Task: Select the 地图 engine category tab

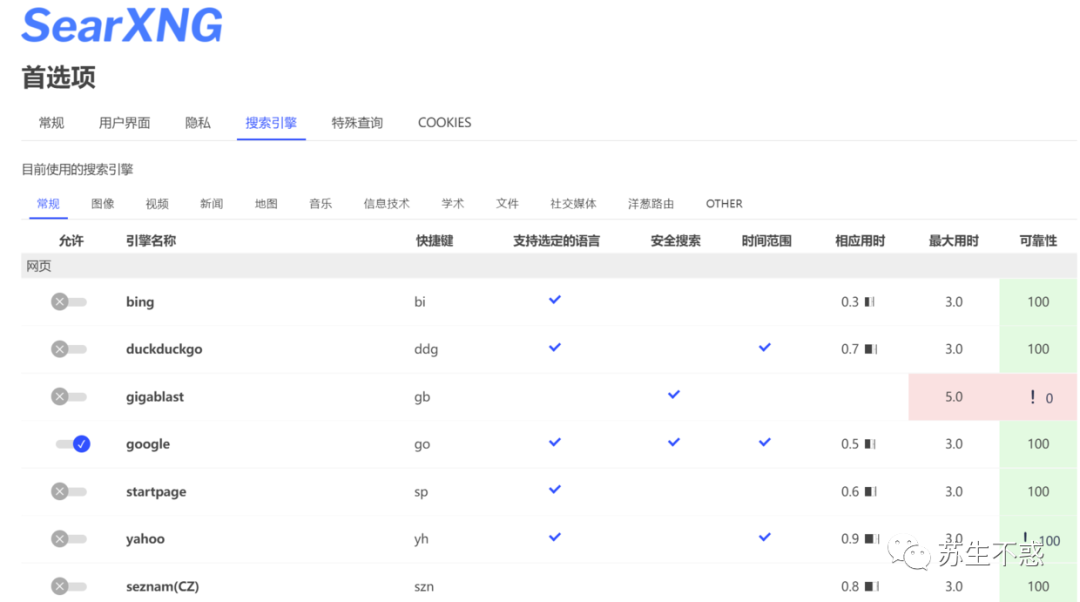Action: point(266,204)
